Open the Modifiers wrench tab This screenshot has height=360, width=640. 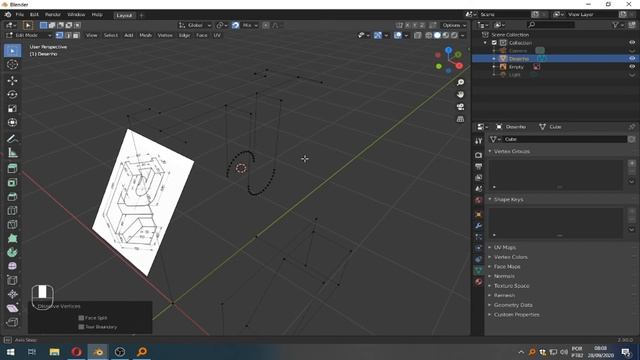coord(478,225)
